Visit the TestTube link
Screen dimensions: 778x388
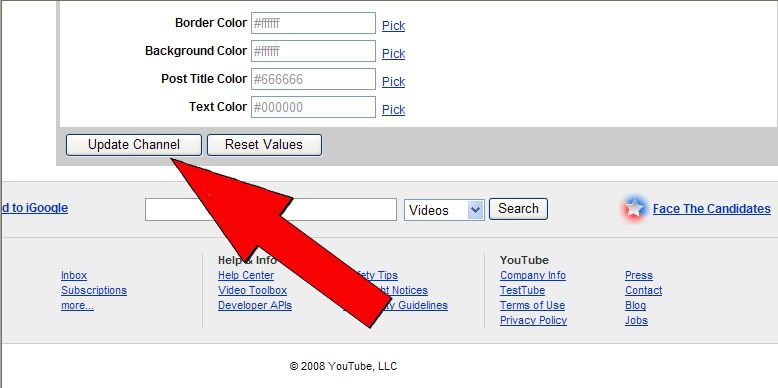pyautogui.click(x=522, y=290)
